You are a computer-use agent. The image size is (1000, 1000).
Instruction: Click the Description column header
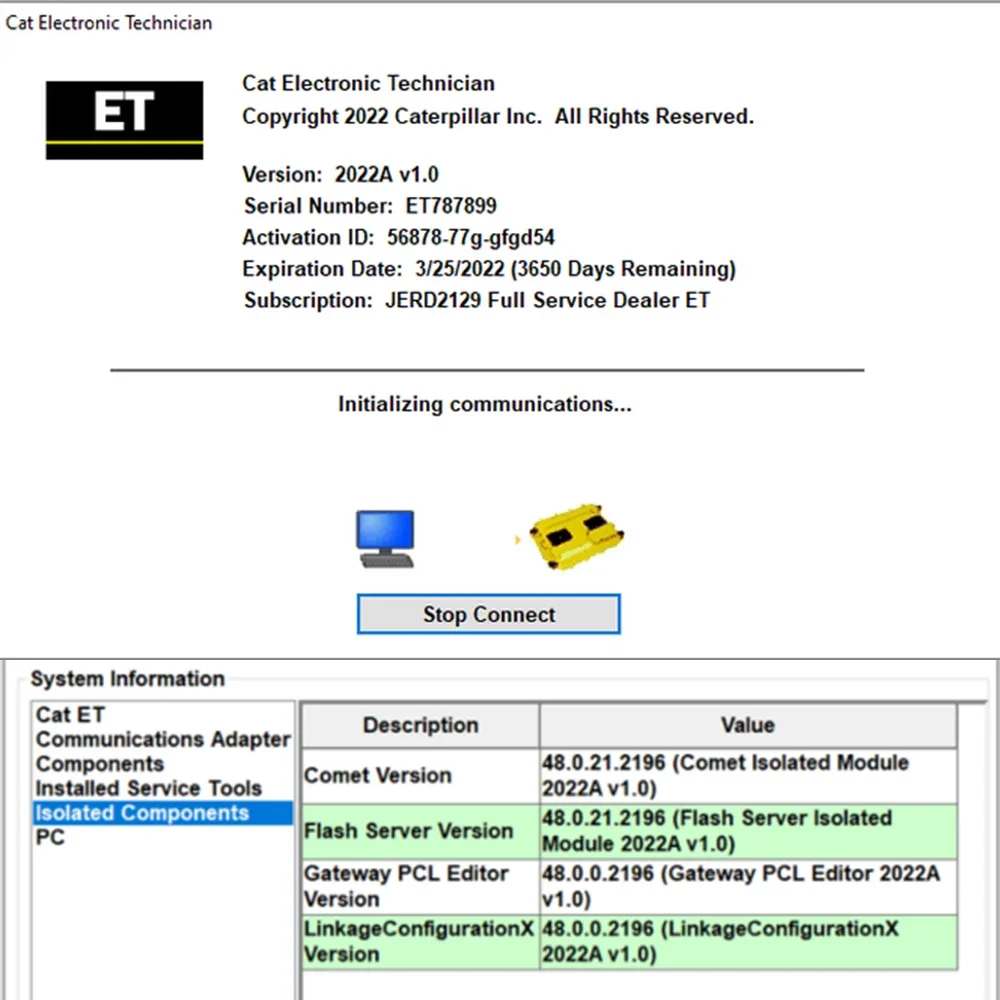pyautogui.click(x=420, y=726)
